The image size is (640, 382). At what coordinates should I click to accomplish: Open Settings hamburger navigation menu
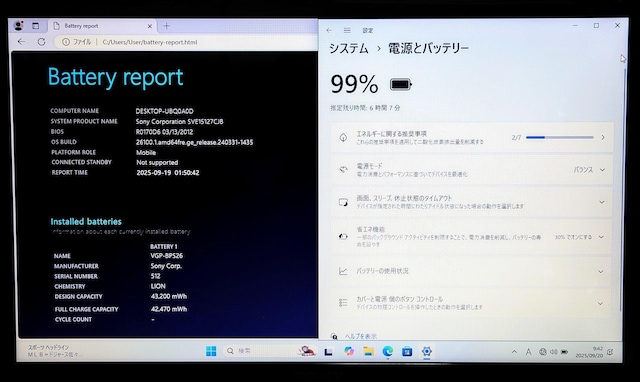(347, 30)
